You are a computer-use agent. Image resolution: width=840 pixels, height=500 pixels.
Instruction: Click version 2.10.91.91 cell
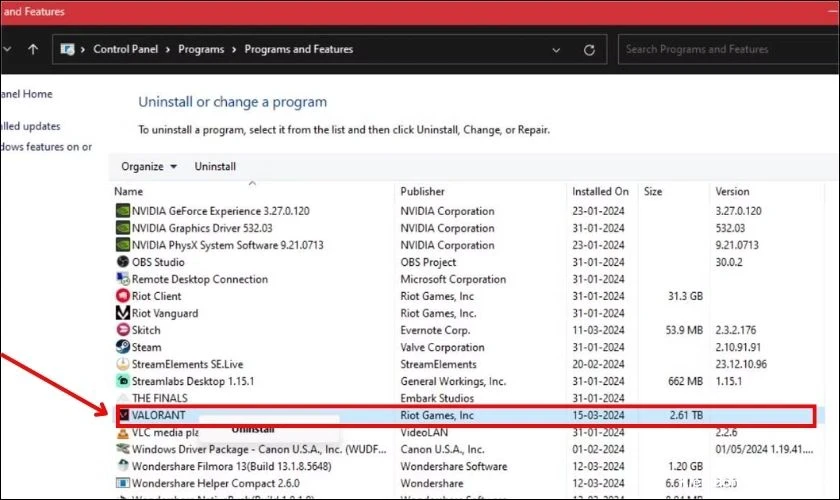[x=738, y=347]
